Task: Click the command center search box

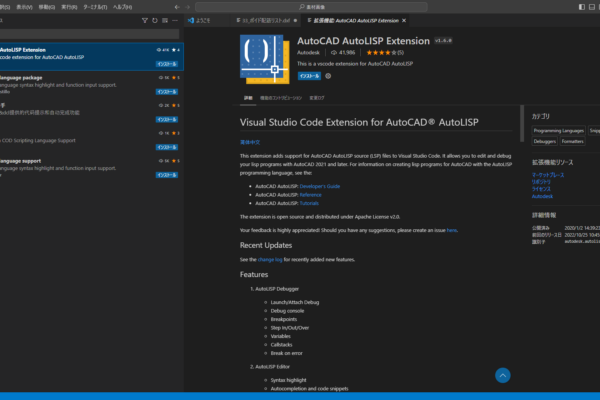Action: click(311, 7)
